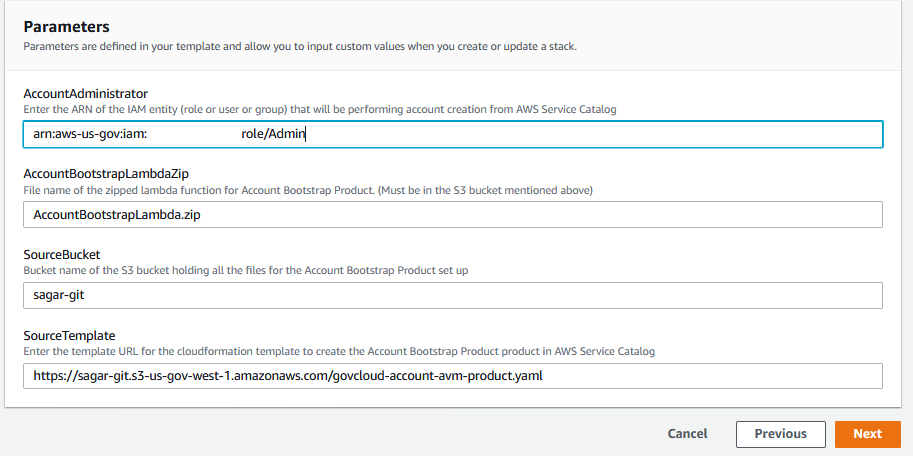This screenshot has height=456, width=913.
Task: Click the SourceBucket field containing sagar-git
Action: point(453,295)
